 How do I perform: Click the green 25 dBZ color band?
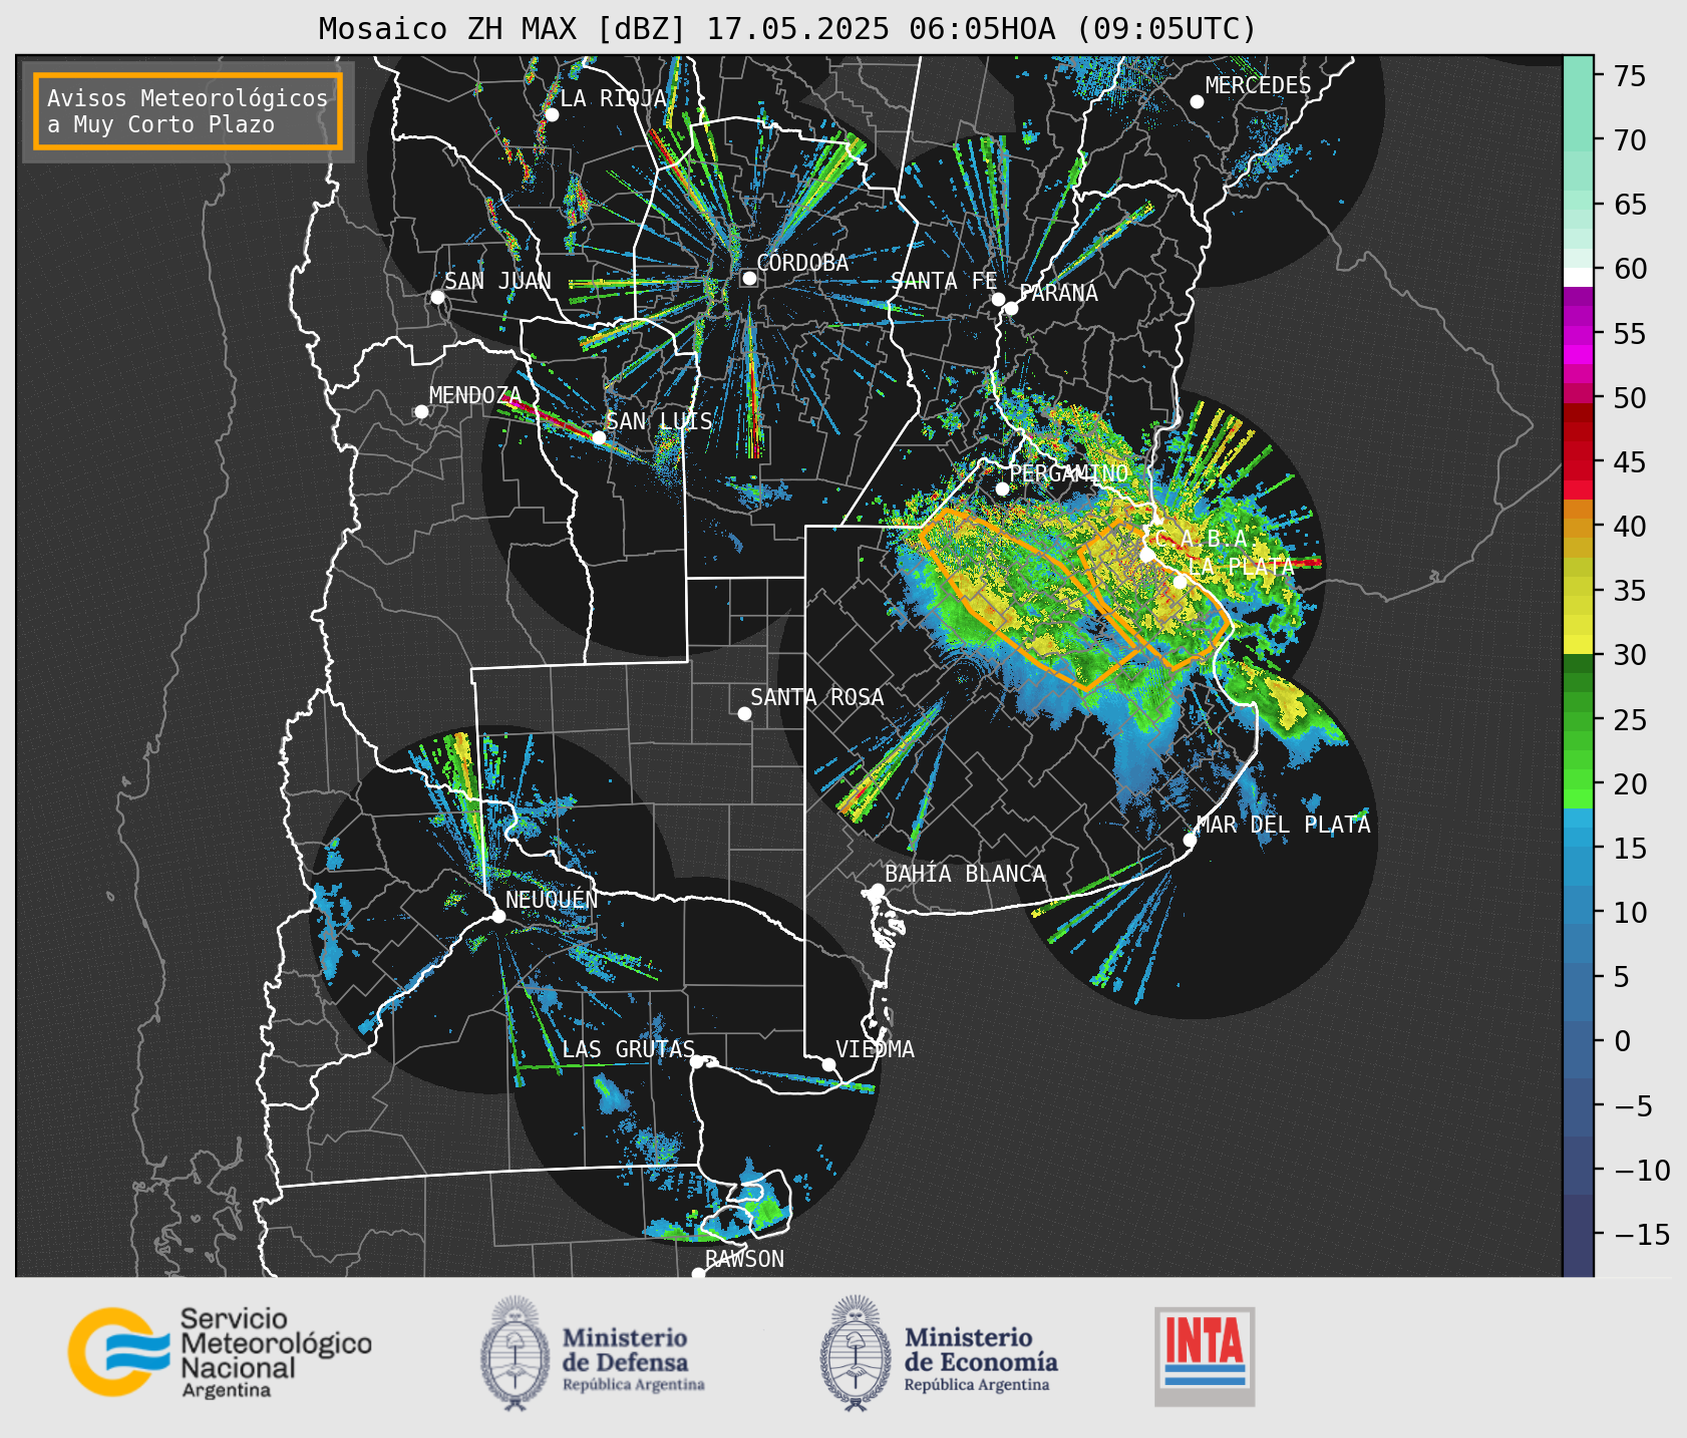click(x=1578, y=720)
